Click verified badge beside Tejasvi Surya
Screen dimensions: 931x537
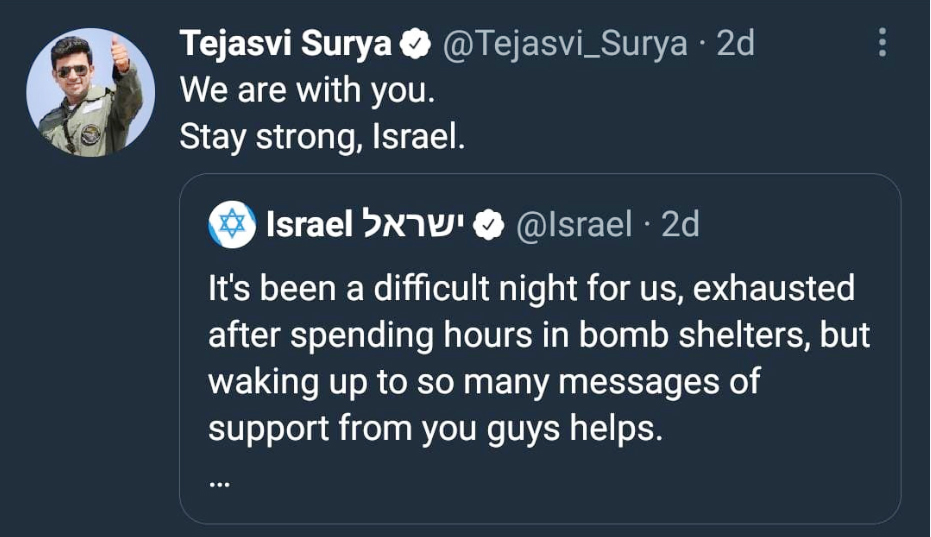tap(415, 44)
